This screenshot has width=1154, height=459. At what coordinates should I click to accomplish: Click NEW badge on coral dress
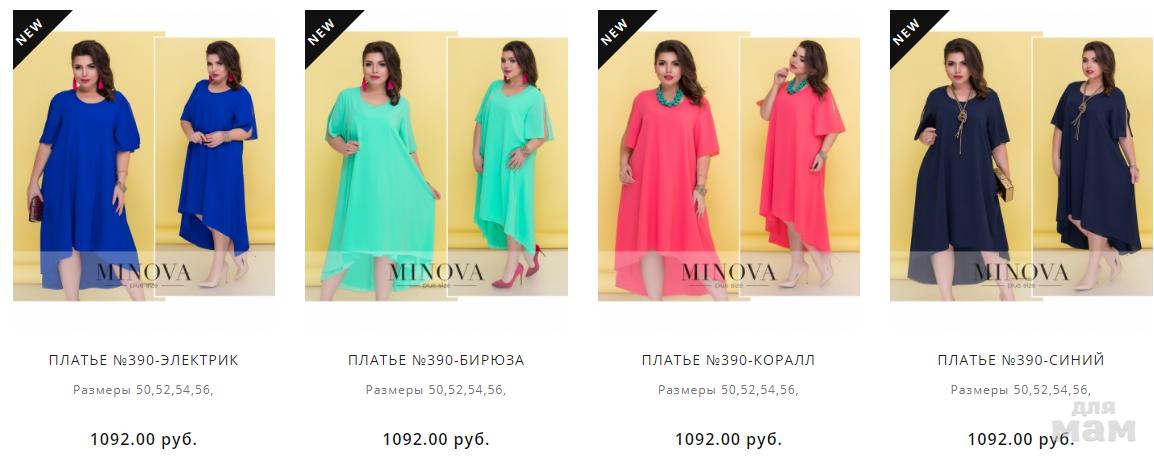[617, 31]
